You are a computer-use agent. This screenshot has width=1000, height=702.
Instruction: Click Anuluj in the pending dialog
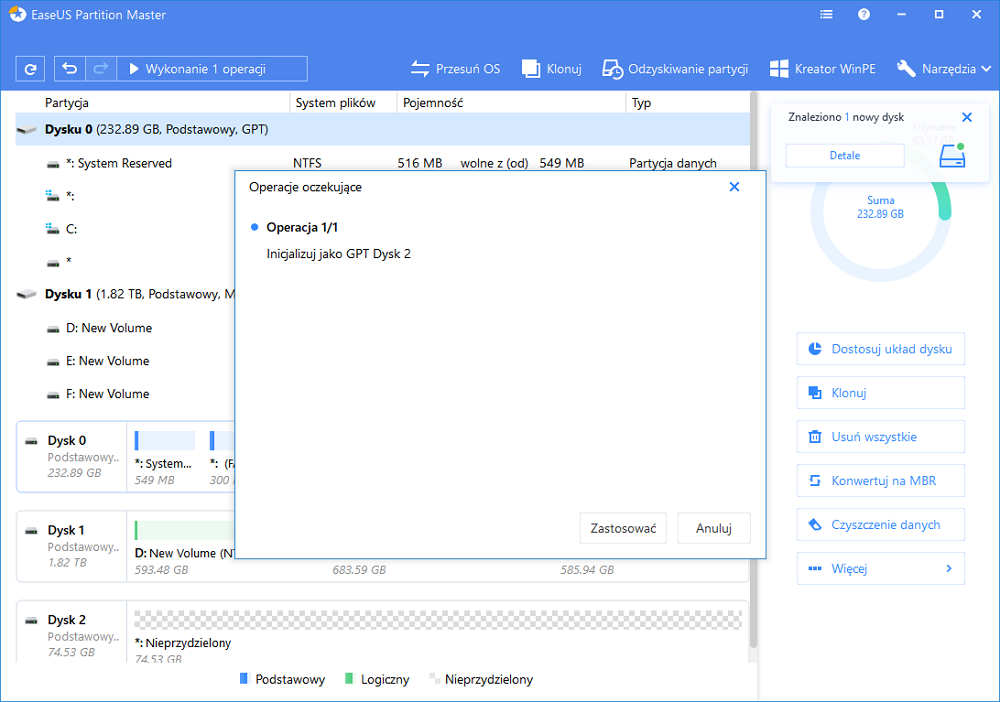(x=714, y=529)
